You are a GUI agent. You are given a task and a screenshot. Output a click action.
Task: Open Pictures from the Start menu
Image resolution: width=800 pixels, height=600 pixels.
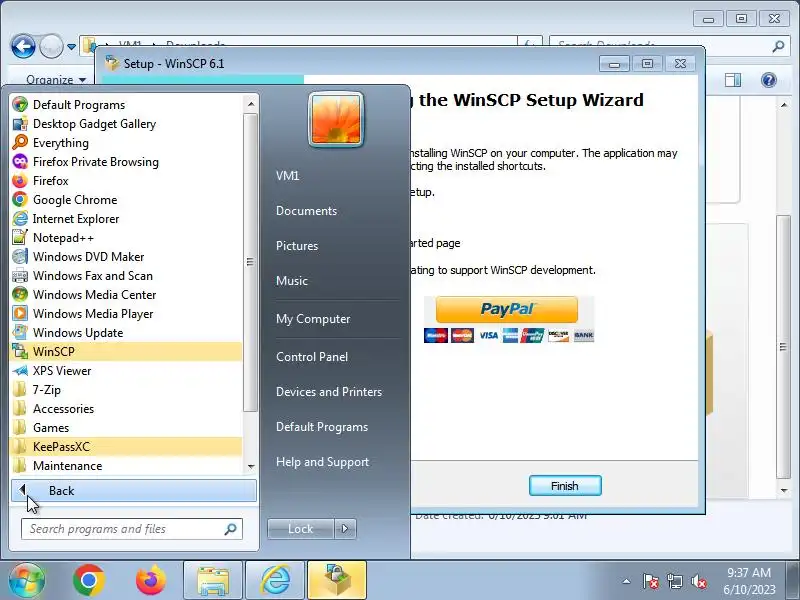click(x=297, y=245)
